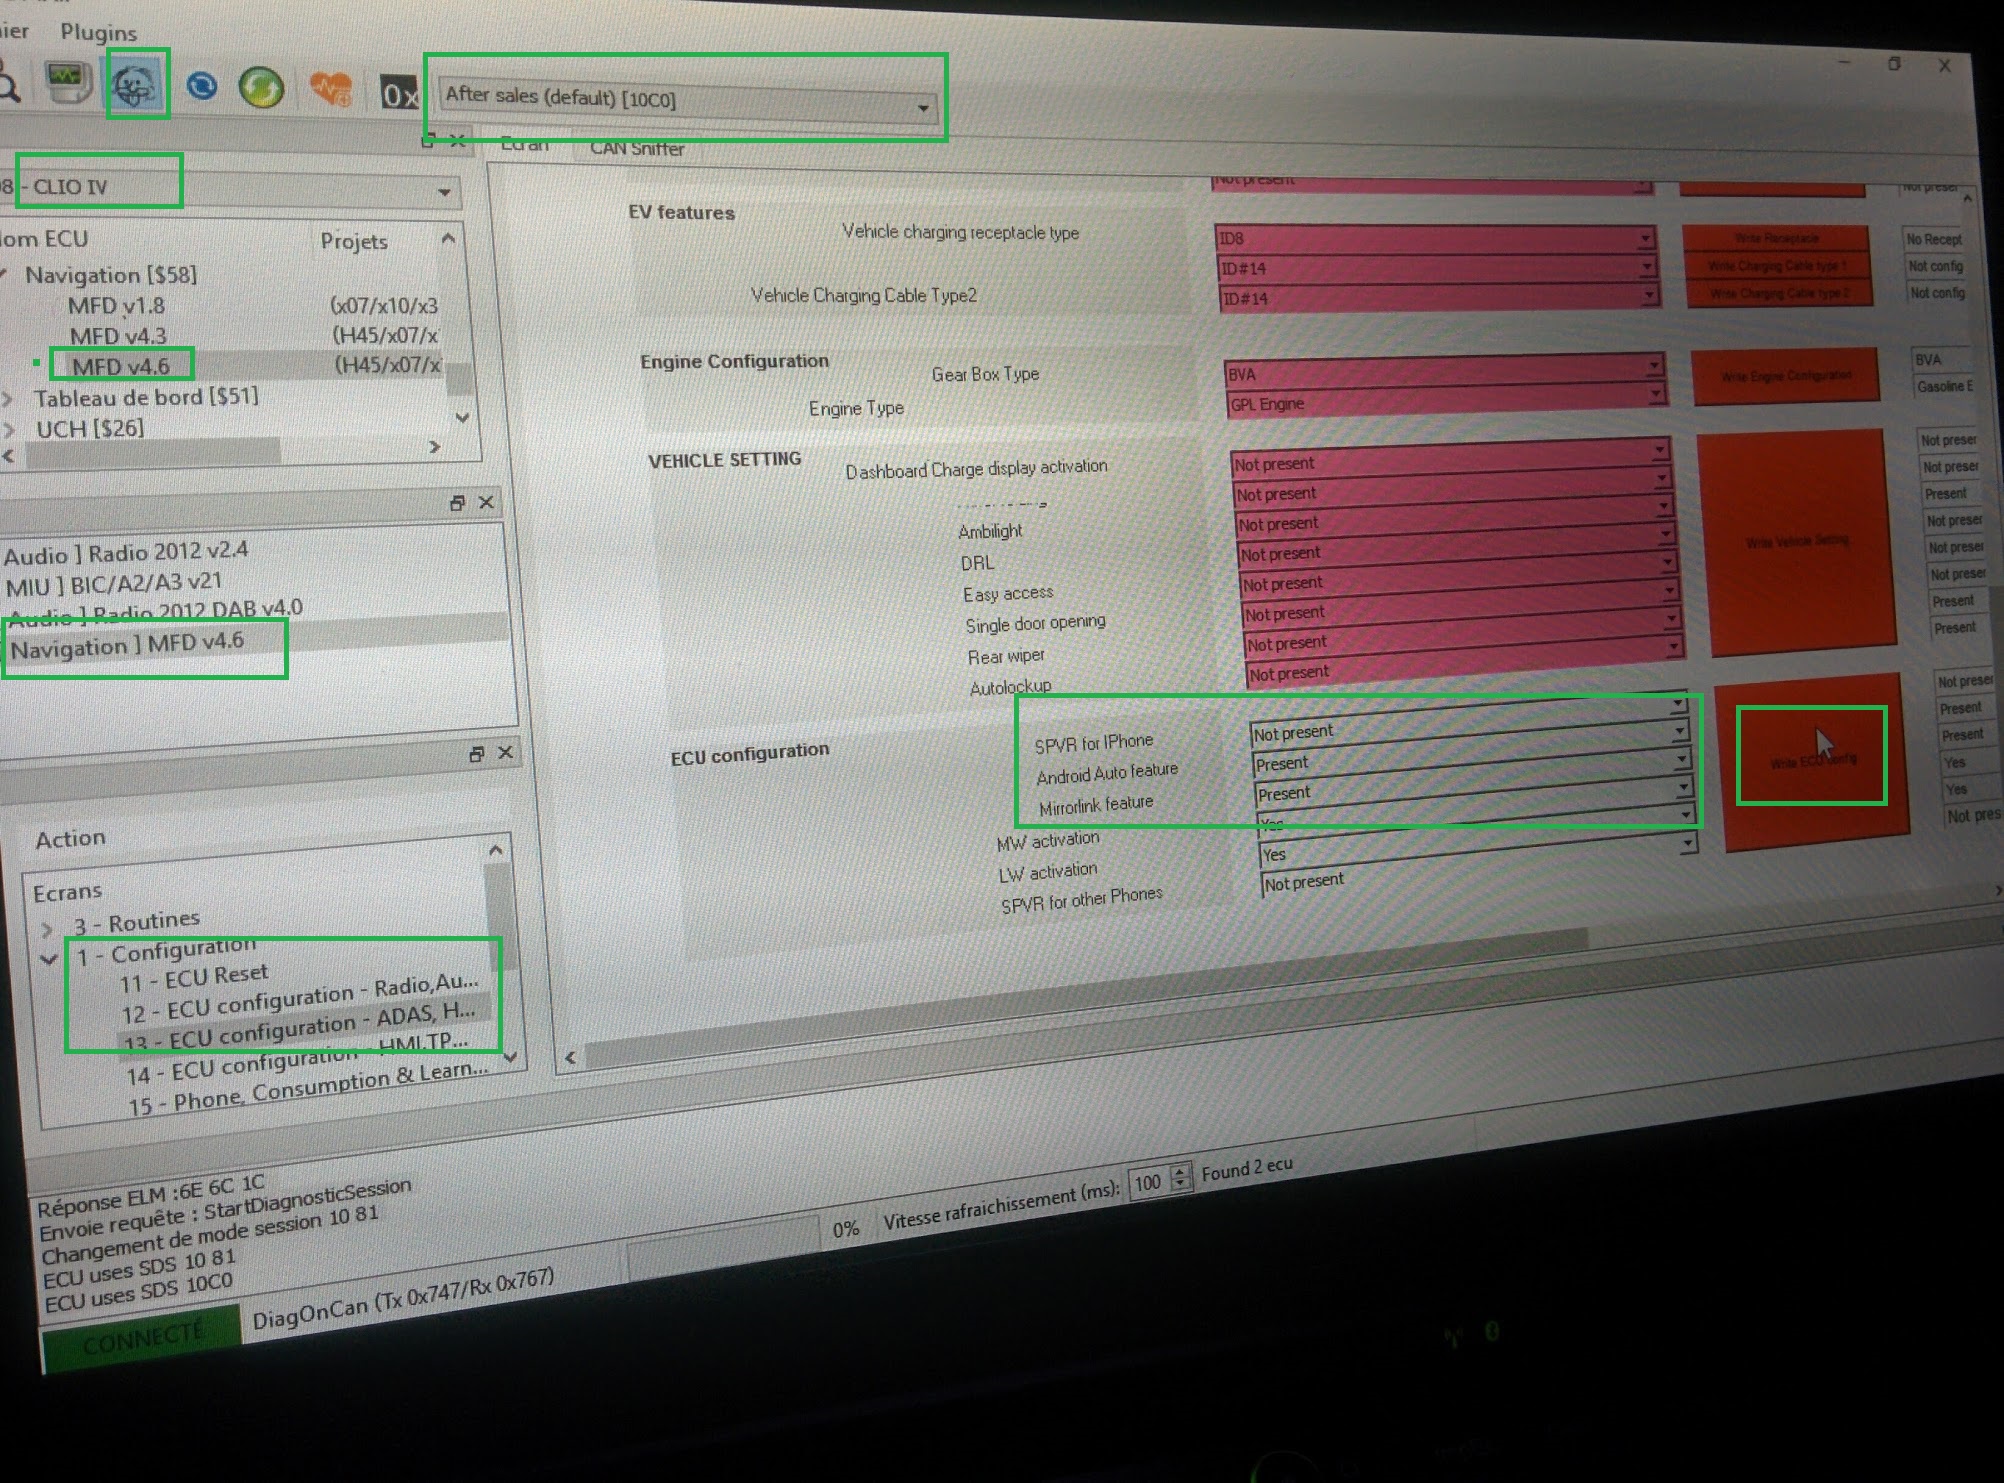Open 13 - ECU configuration ADAS screen

coord(300,1029)
